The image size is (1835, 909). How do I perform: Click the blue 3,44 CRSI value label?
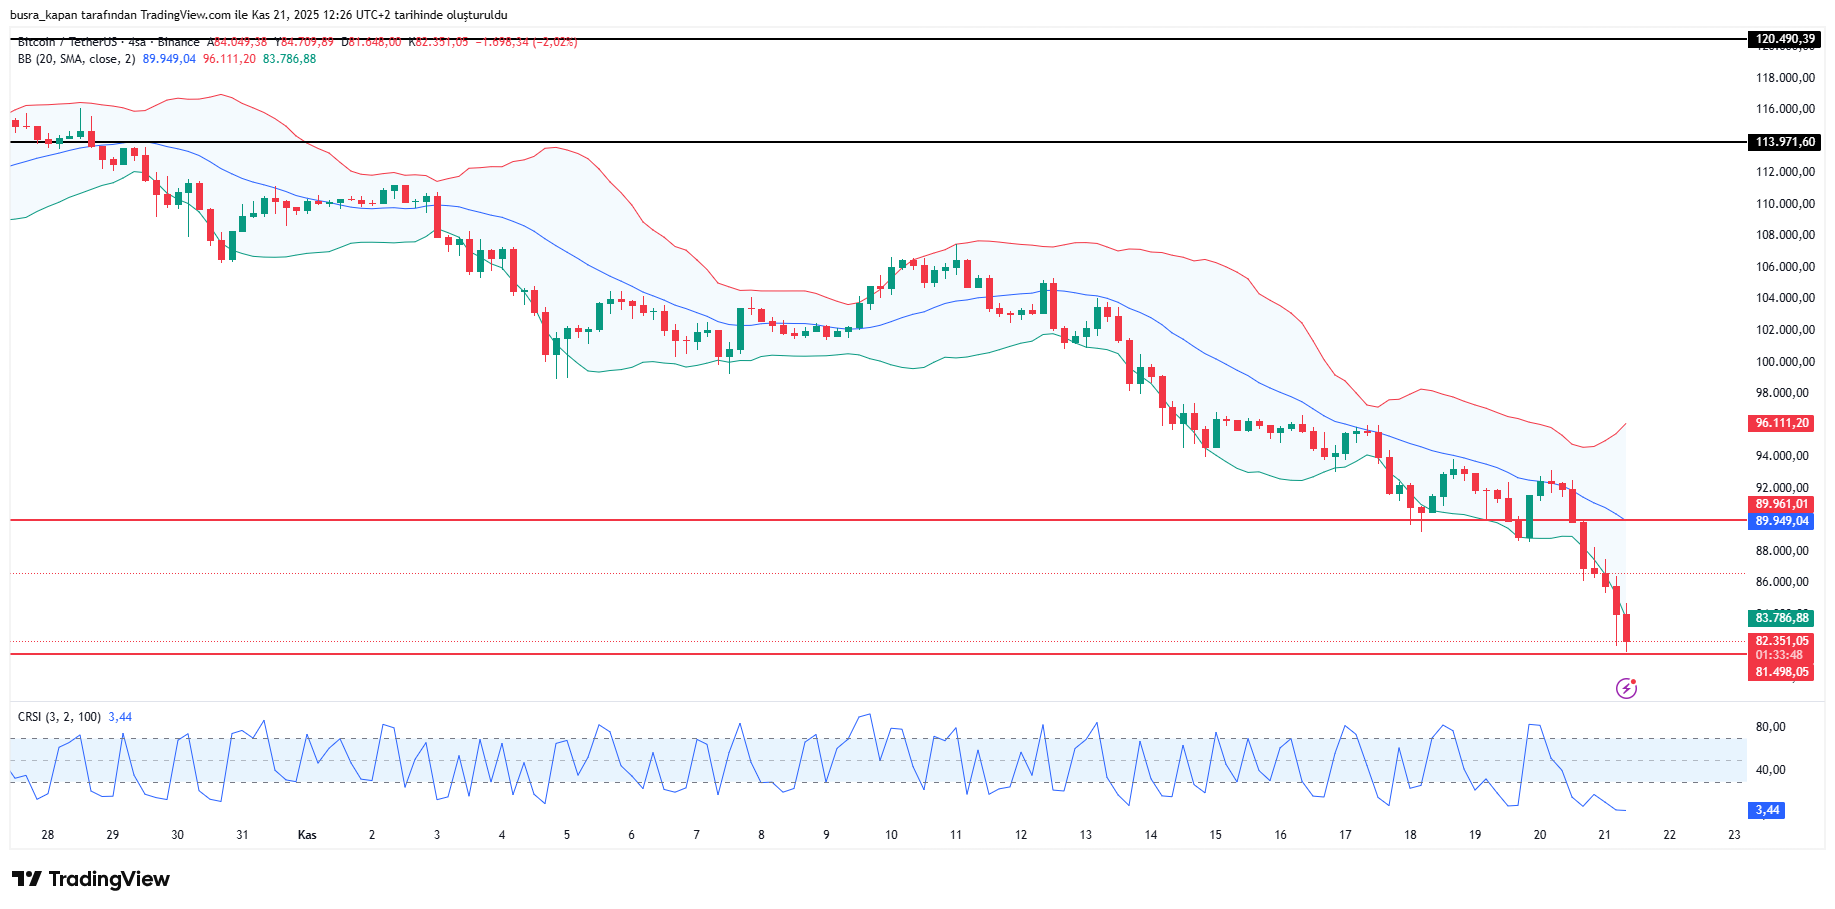point(1767,810)
